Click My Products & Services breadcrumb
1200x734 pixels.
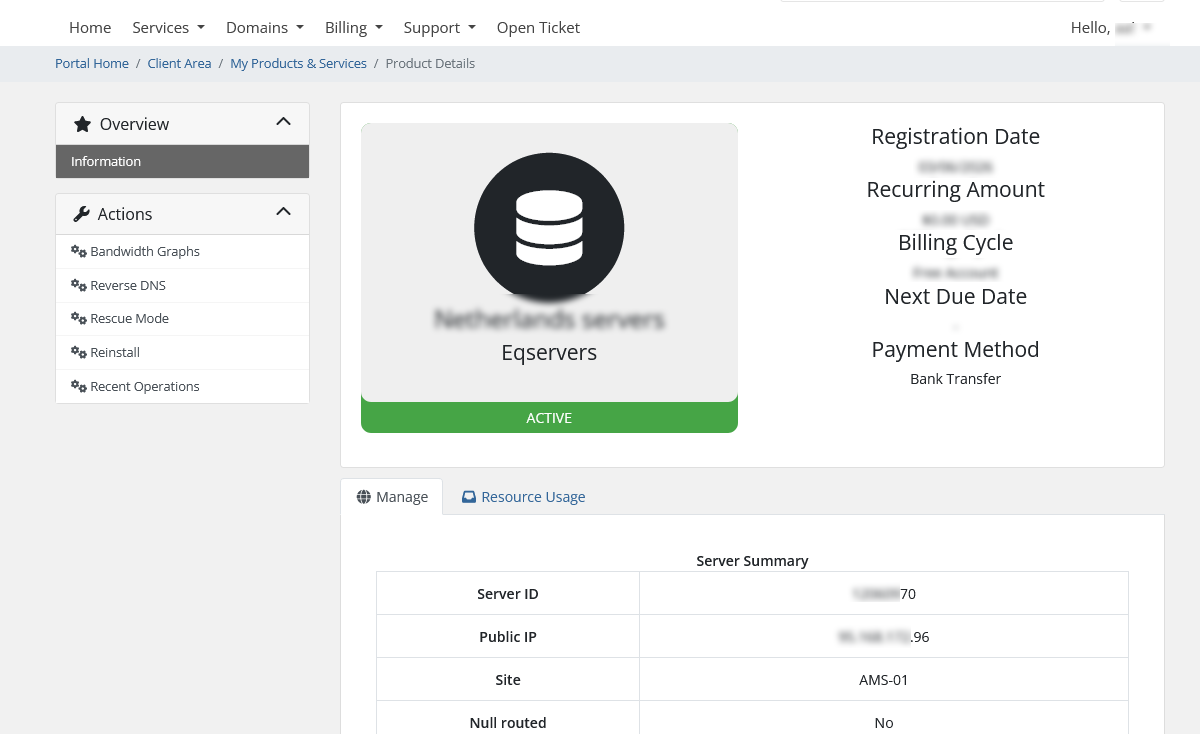[298, 63]
